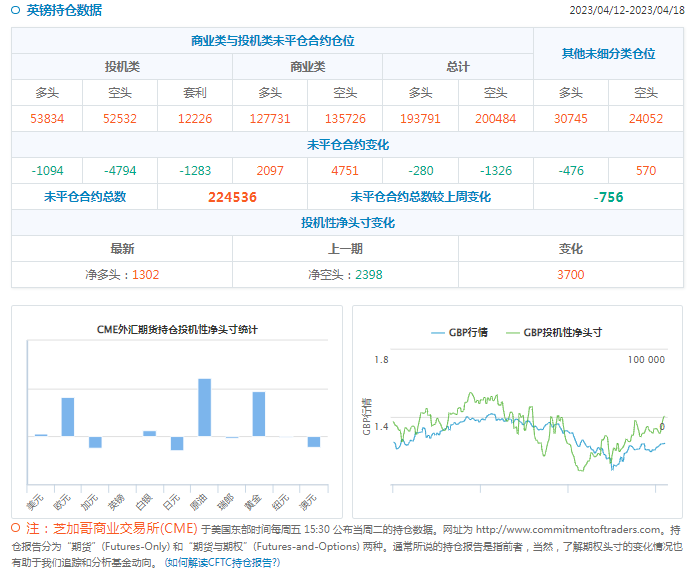Click the 其他未细分类仓位 header
698x573 pixels.
[x=608, y=54]
